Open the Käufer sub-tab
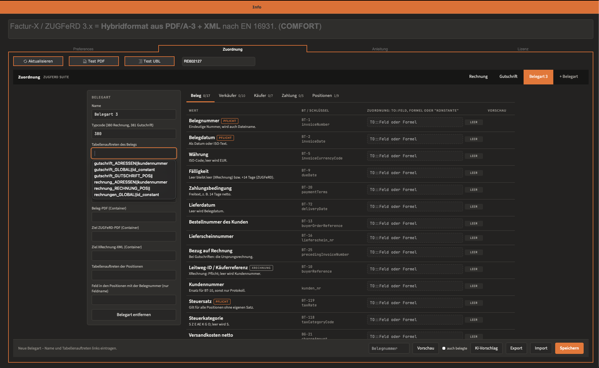 (263, 96)
